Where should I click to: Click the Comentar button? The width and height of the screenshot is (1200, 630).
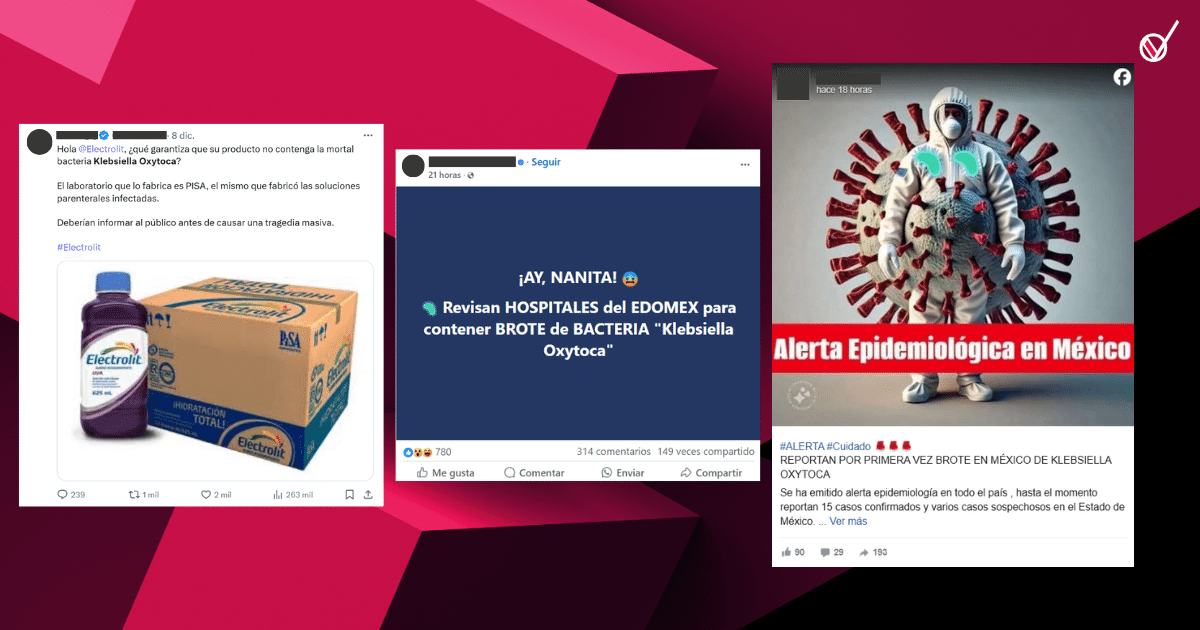[535, 473]
